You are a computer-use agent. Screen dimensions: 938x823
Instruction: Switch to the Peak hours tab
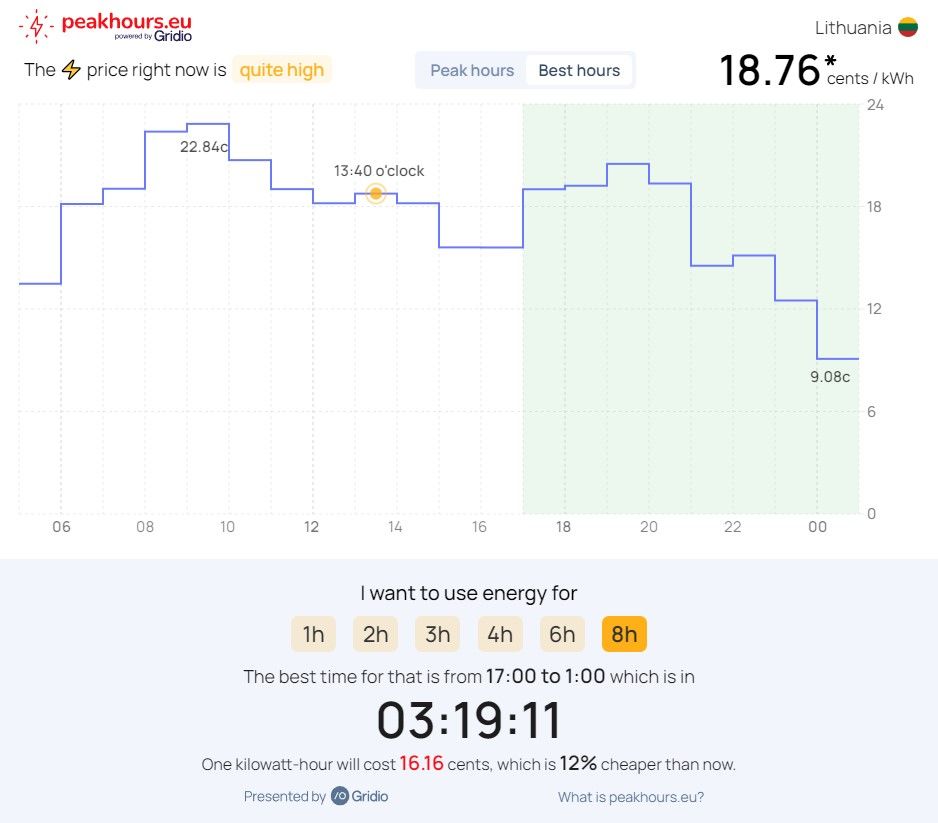472,70
